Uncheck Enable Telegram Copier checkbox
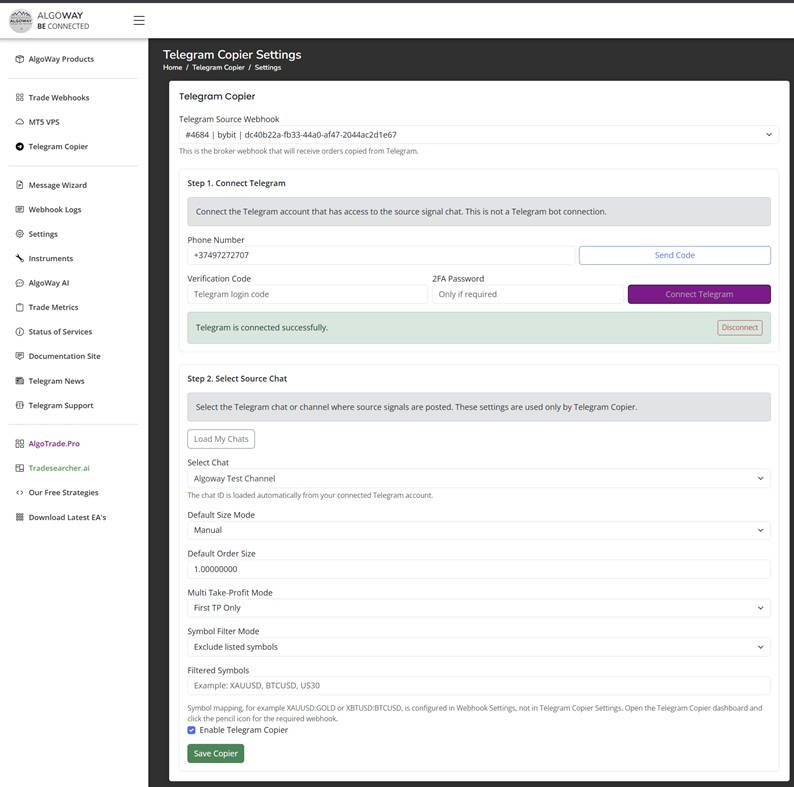The height and width of the screenshot is (787, 794). pyautogui.click(x=191, y=730)
